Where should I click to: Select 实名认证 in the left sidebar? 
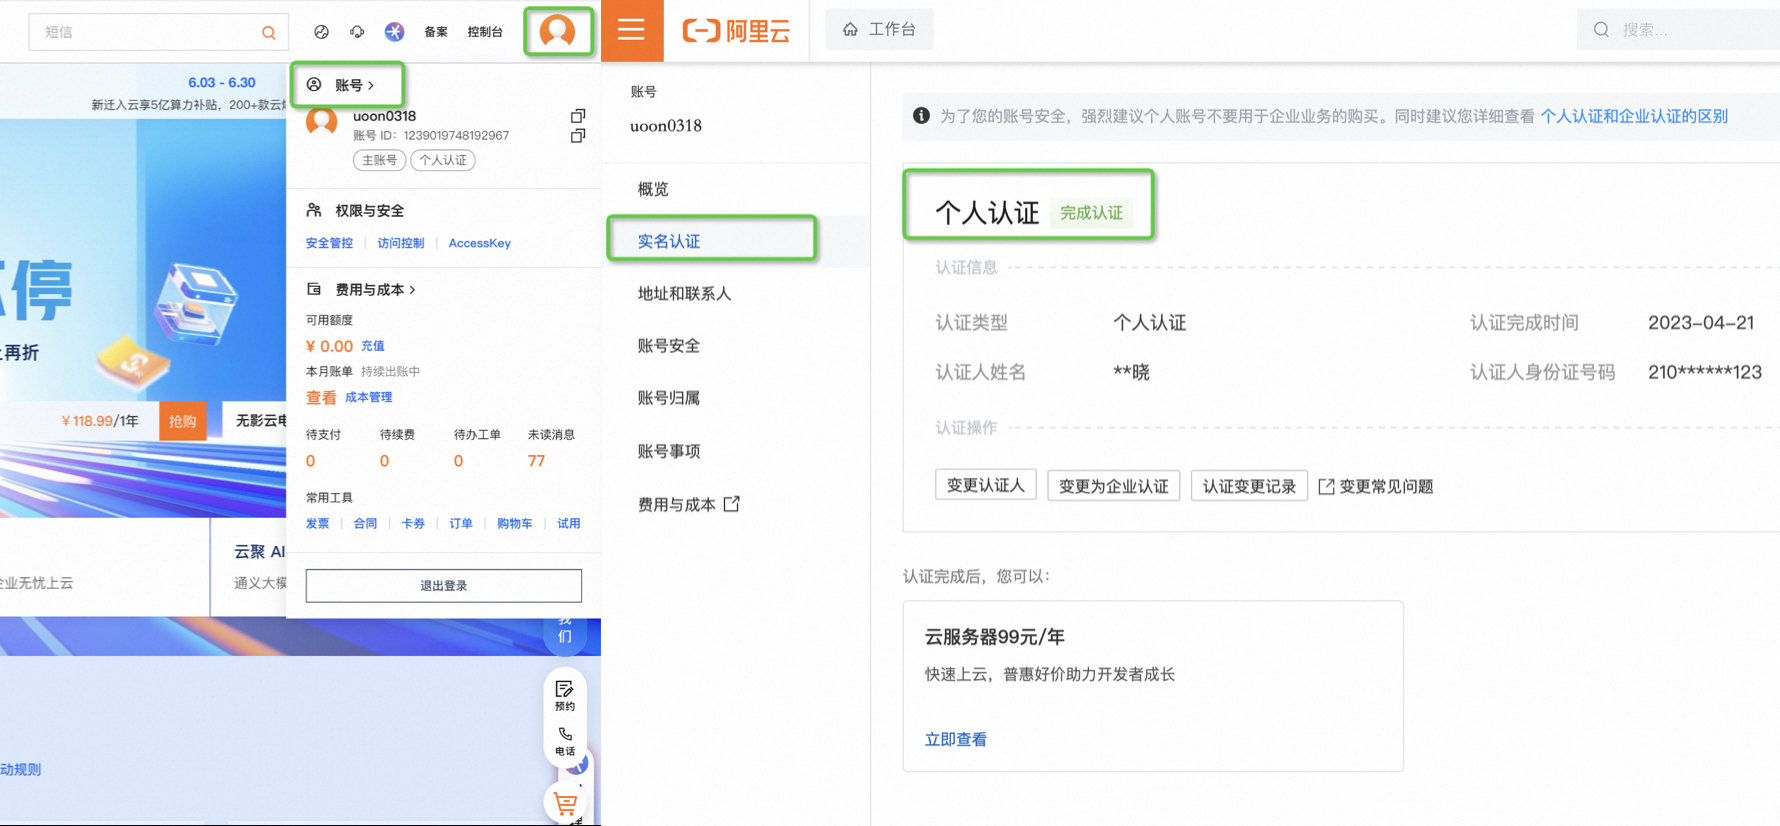[x=669, y=241]
